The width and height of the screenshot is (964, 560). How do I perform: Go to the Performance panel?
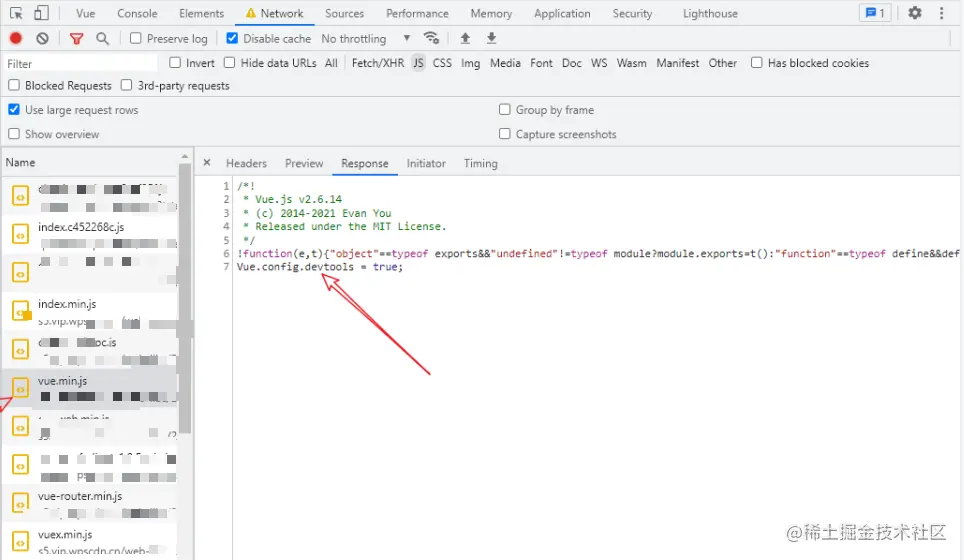coord(417,14)
